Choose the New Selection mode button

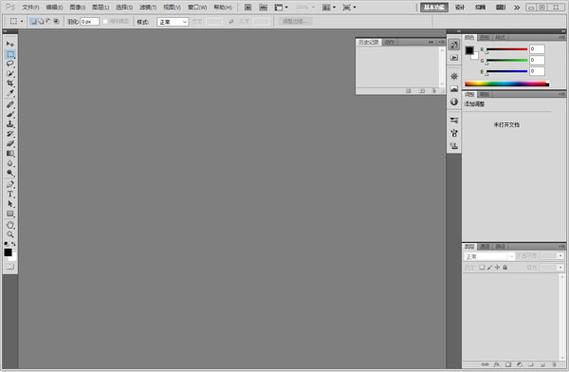point(33,21)
